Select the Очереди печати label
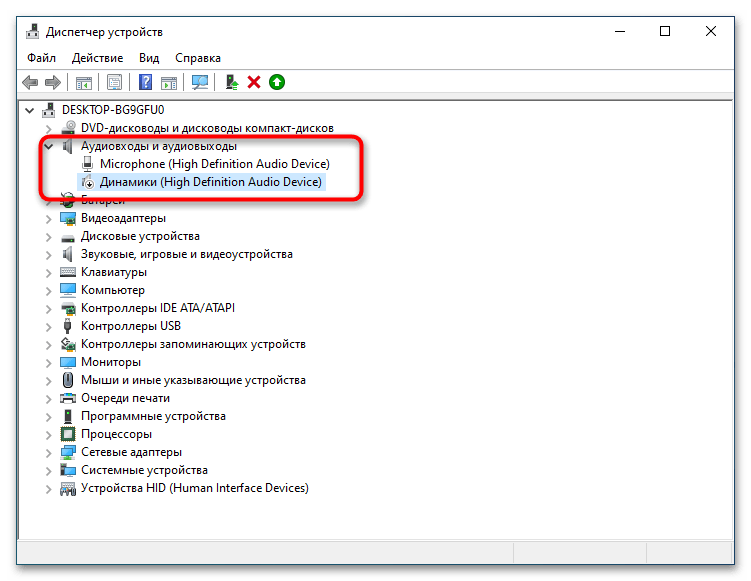751x581 pixels. pos(125,398)
